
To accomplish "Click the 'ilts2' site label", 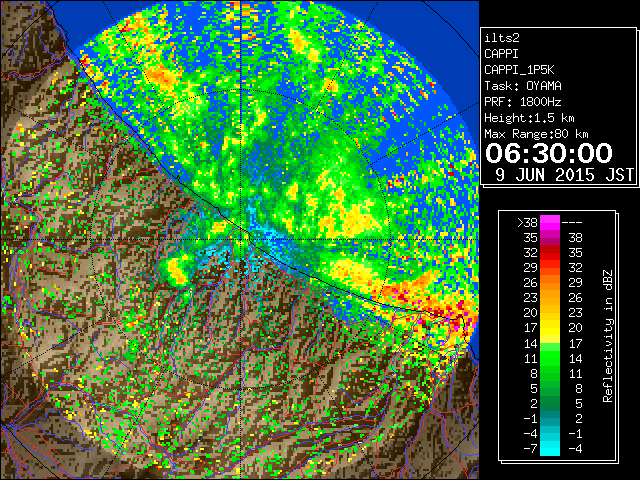I will pos(502,38).
